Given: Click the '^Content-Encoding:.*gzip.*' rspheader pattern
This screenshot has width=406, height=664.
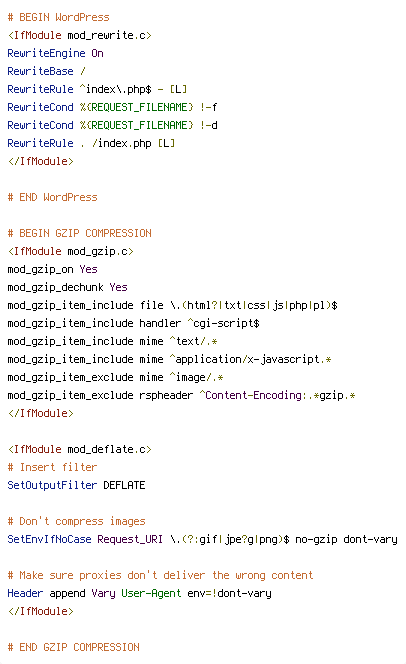Looking at the screenshot, I should coord(277,396).
